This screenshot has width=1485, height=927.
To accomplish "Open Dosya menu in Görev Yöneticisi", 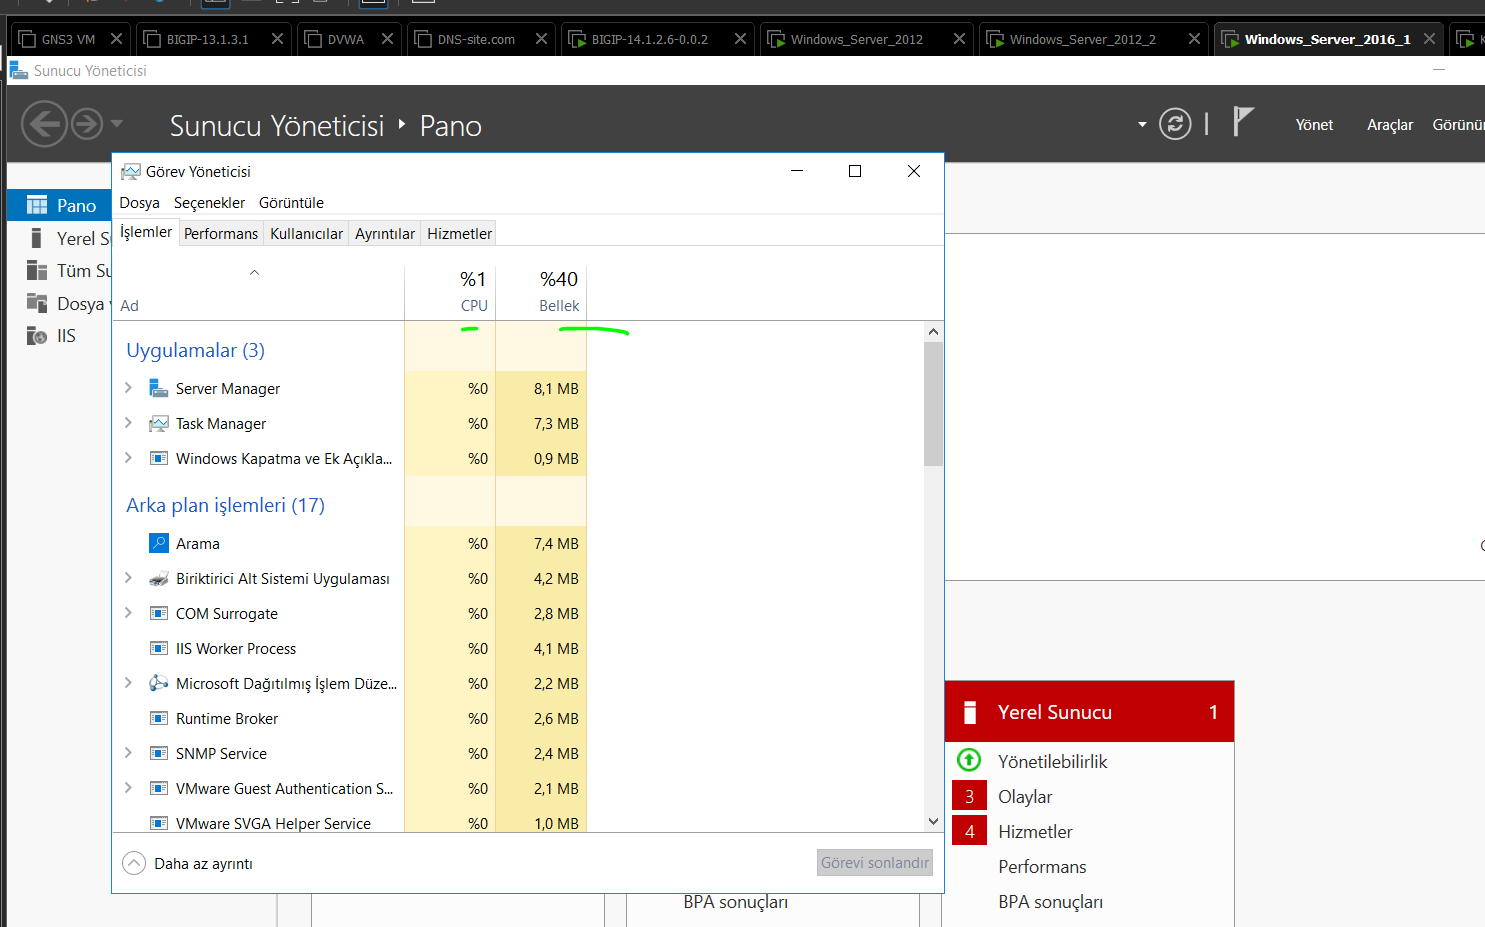I will click(139, 203).
